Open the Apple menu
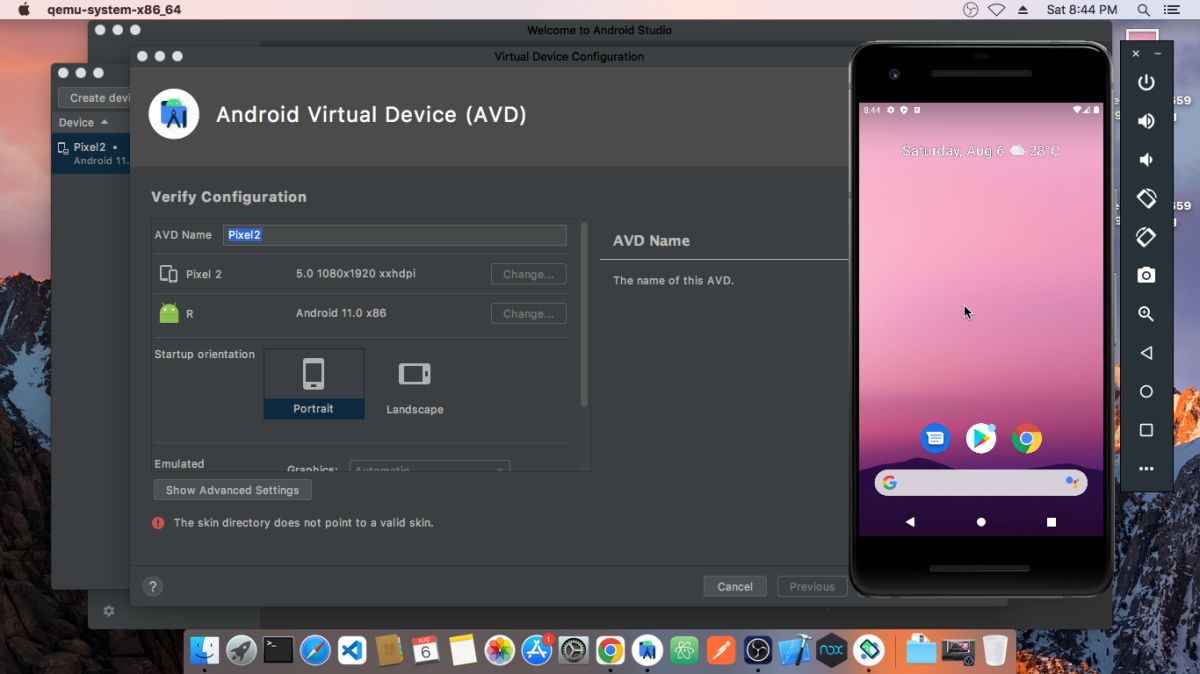This screenshot has height=674, width=1200. [24, 10]
